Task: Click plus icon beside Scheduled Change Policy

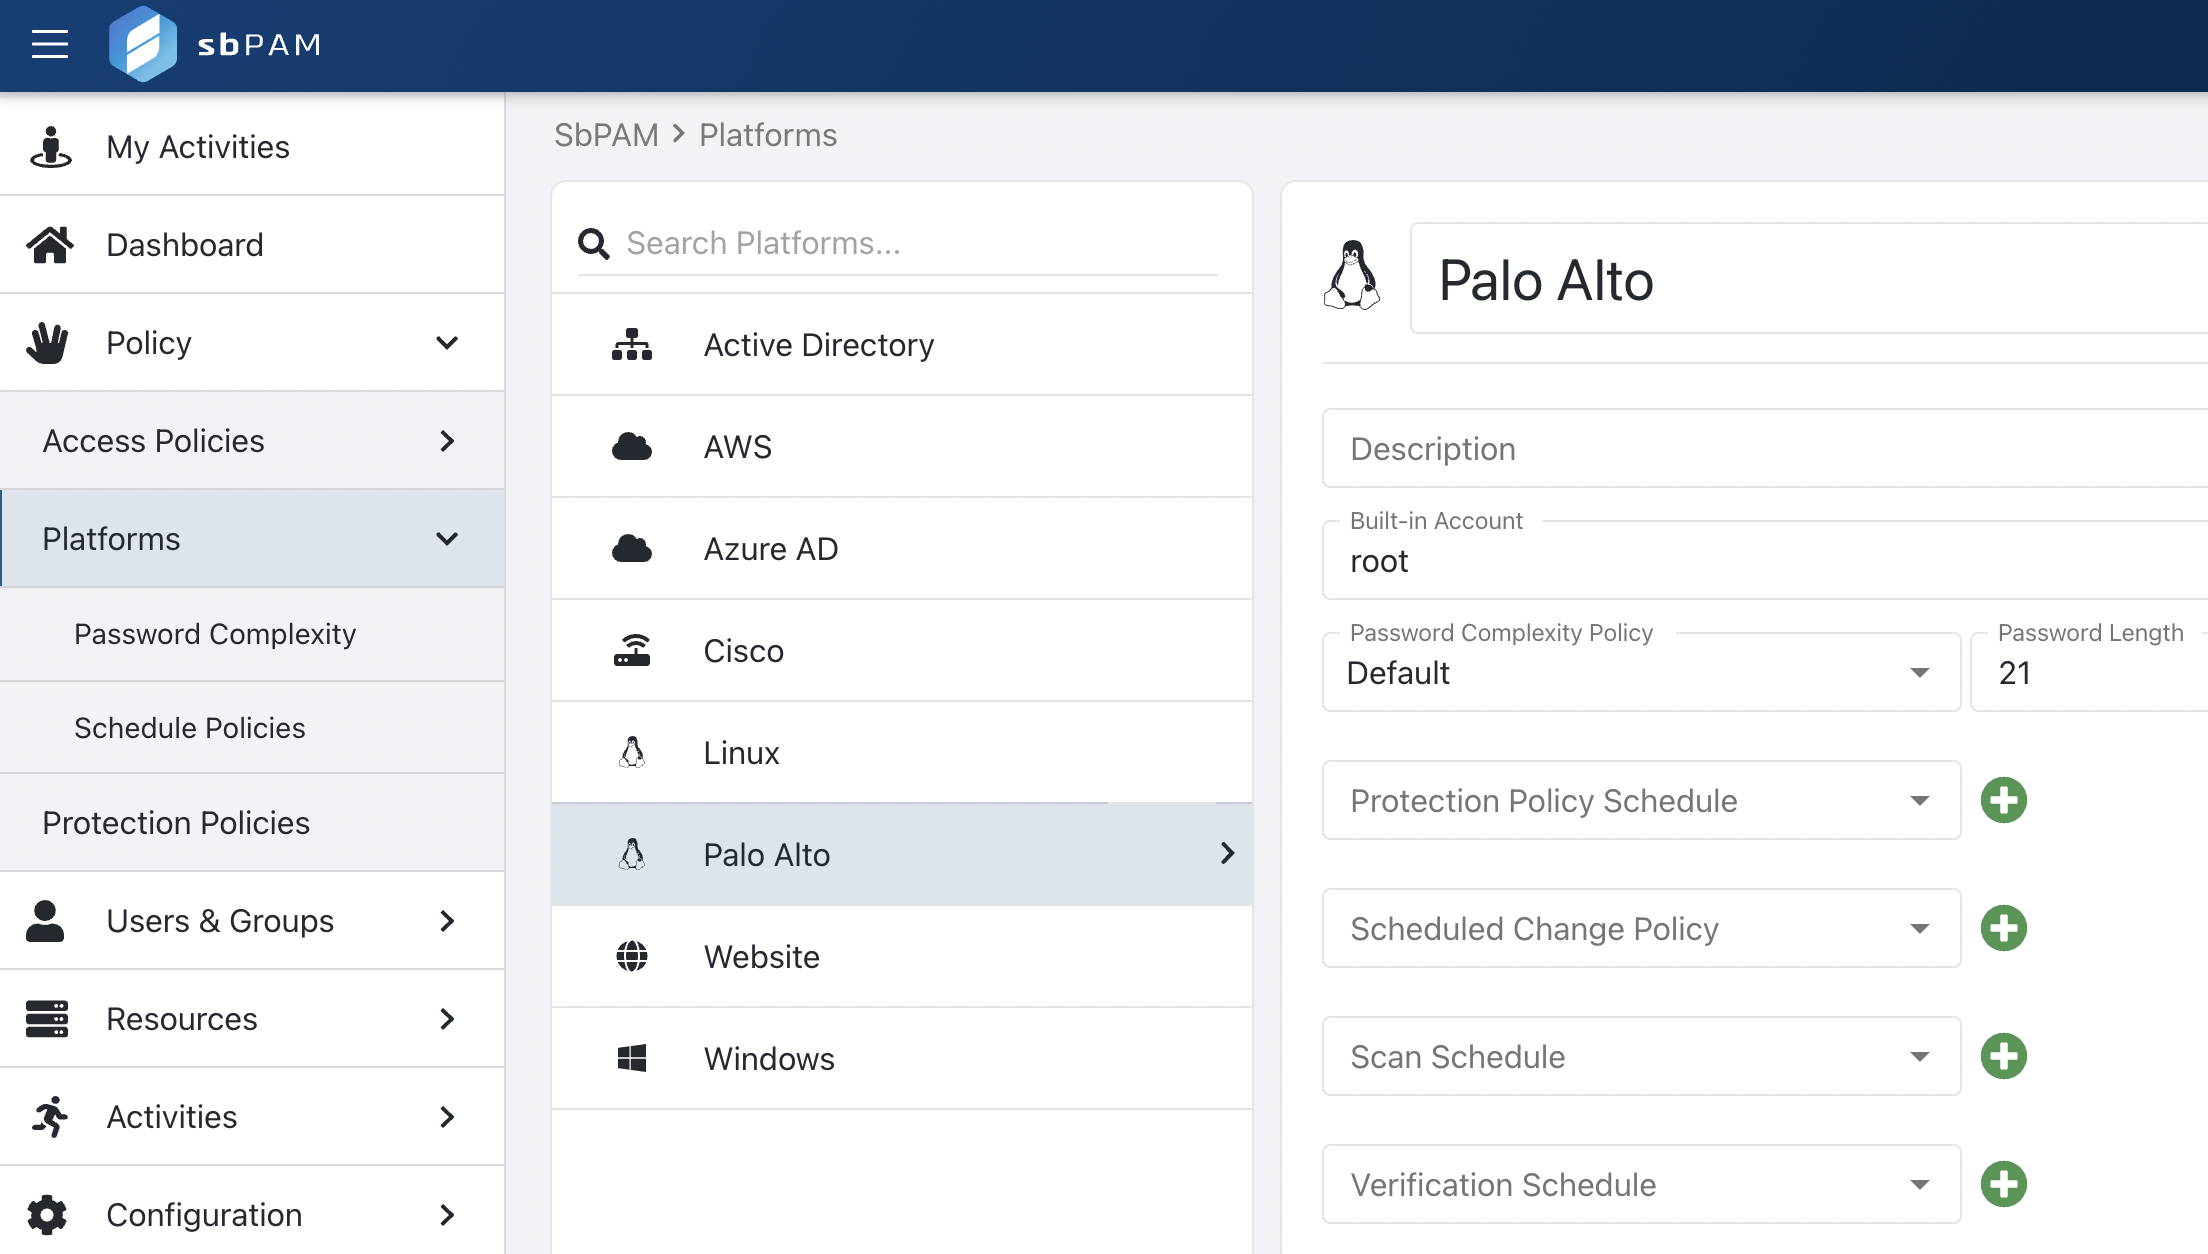Action: click(2003, 928)
